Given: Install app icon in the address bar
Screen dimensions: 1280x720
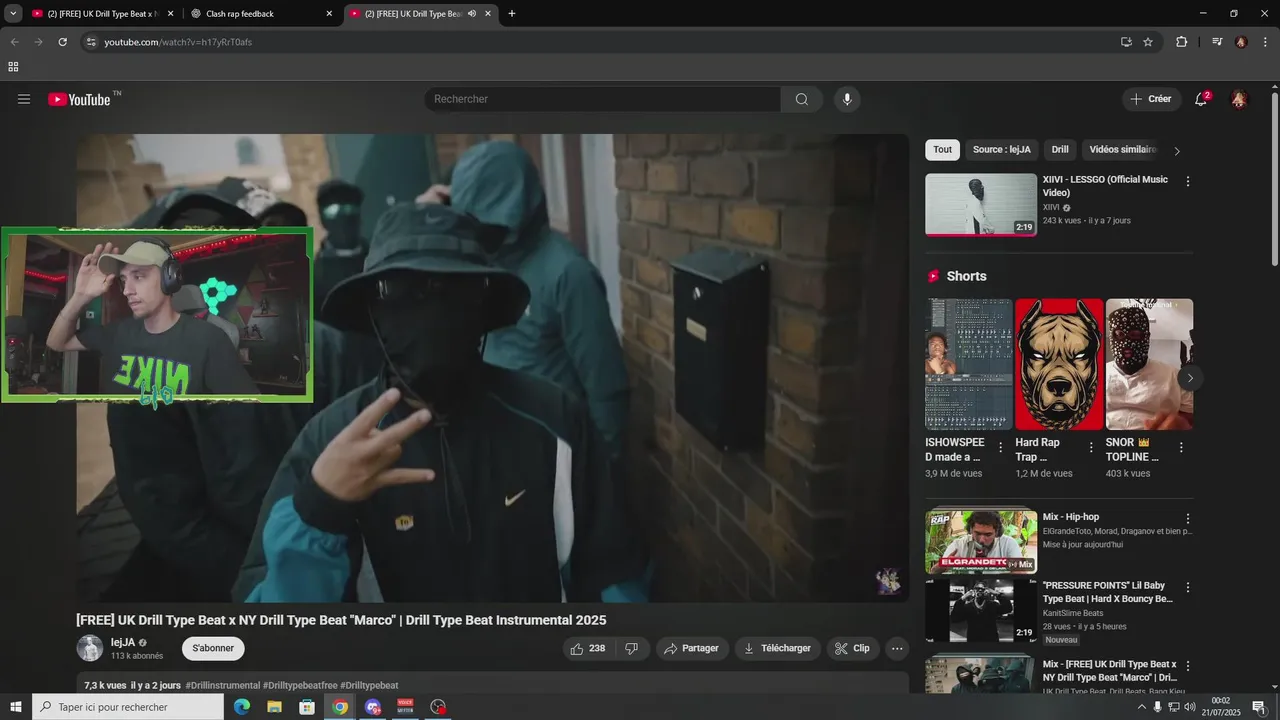Looking at the screenshot, I should tap(1126, 42).
